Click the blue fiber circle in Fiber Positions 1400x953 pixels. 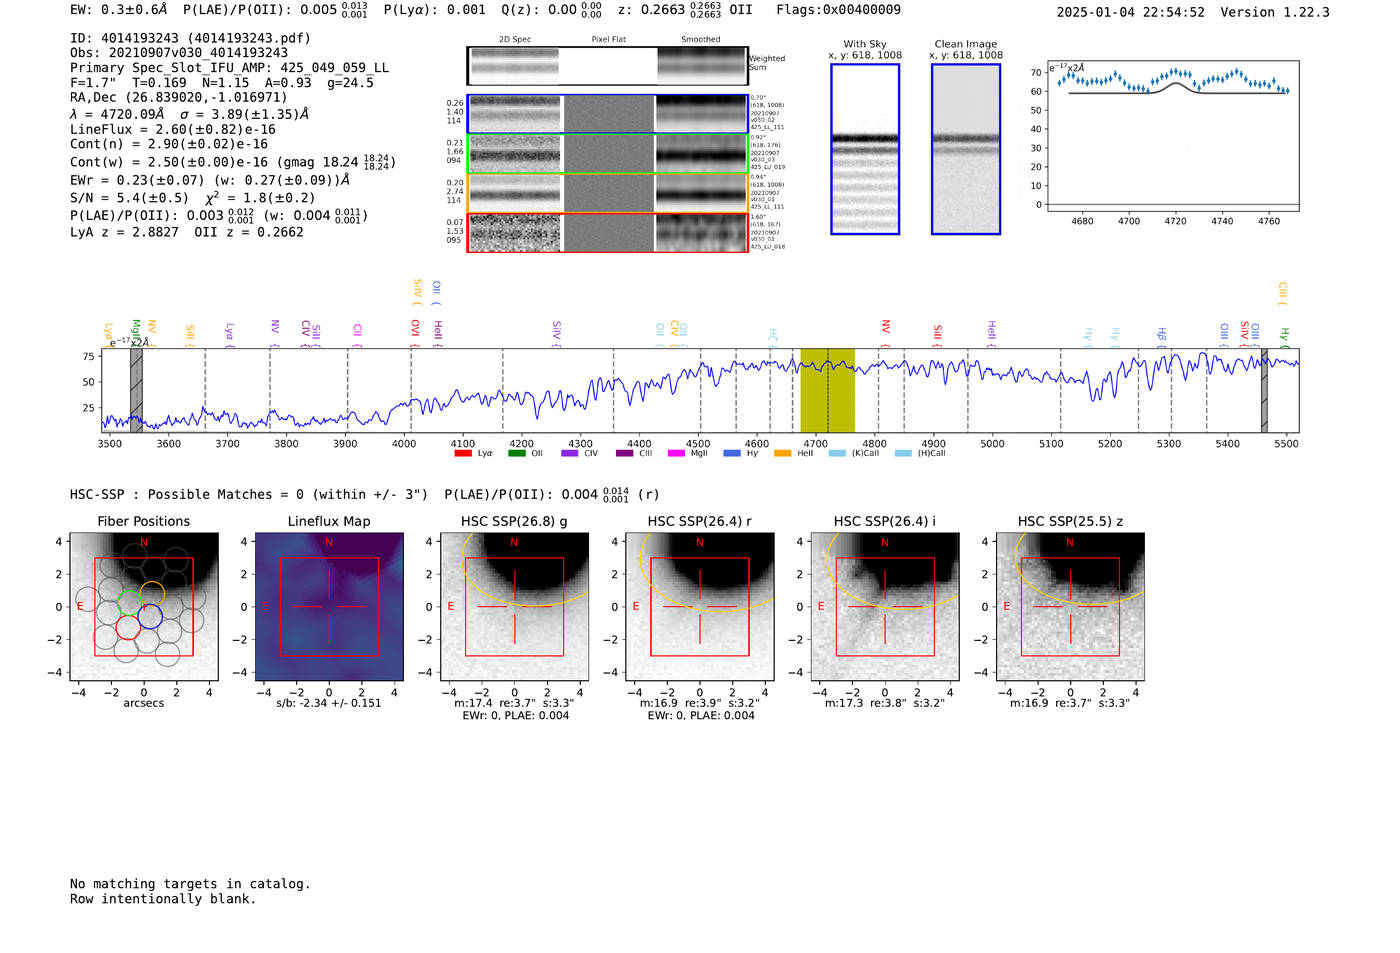point(150,617)
